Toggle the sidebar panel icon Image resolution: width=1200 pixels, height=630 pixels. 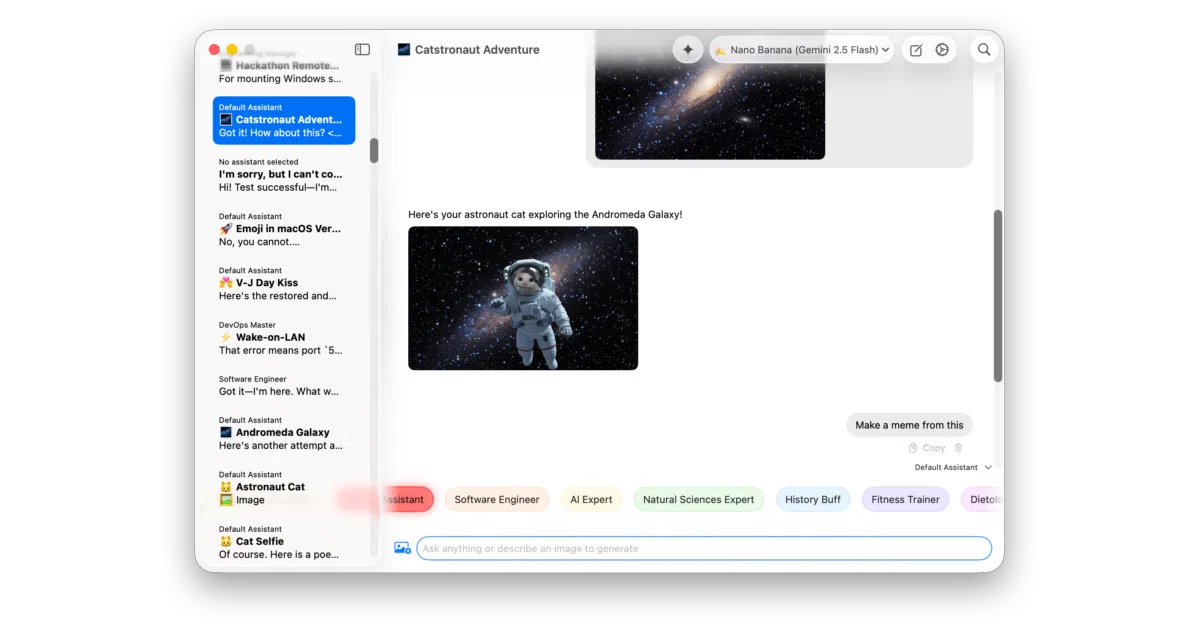click(362, 50)
